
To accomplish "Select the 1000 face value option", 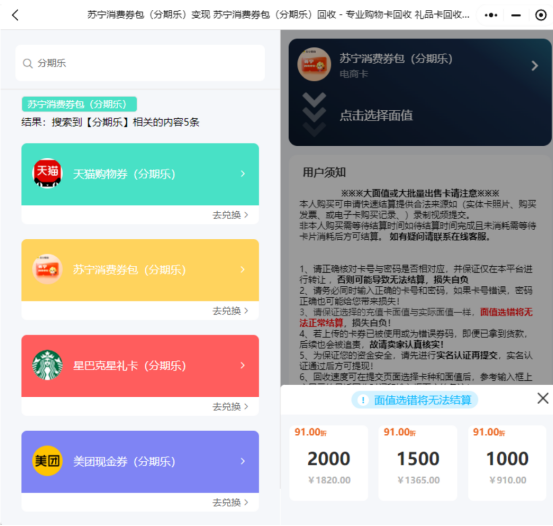I will pyautogui.click(x=507, y=462).
